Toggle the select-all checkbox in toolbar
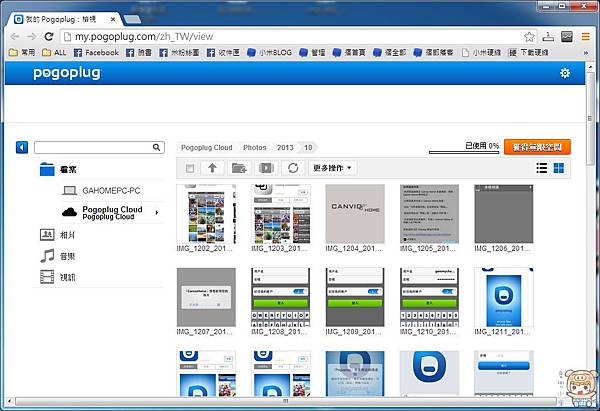 [190, 168]
